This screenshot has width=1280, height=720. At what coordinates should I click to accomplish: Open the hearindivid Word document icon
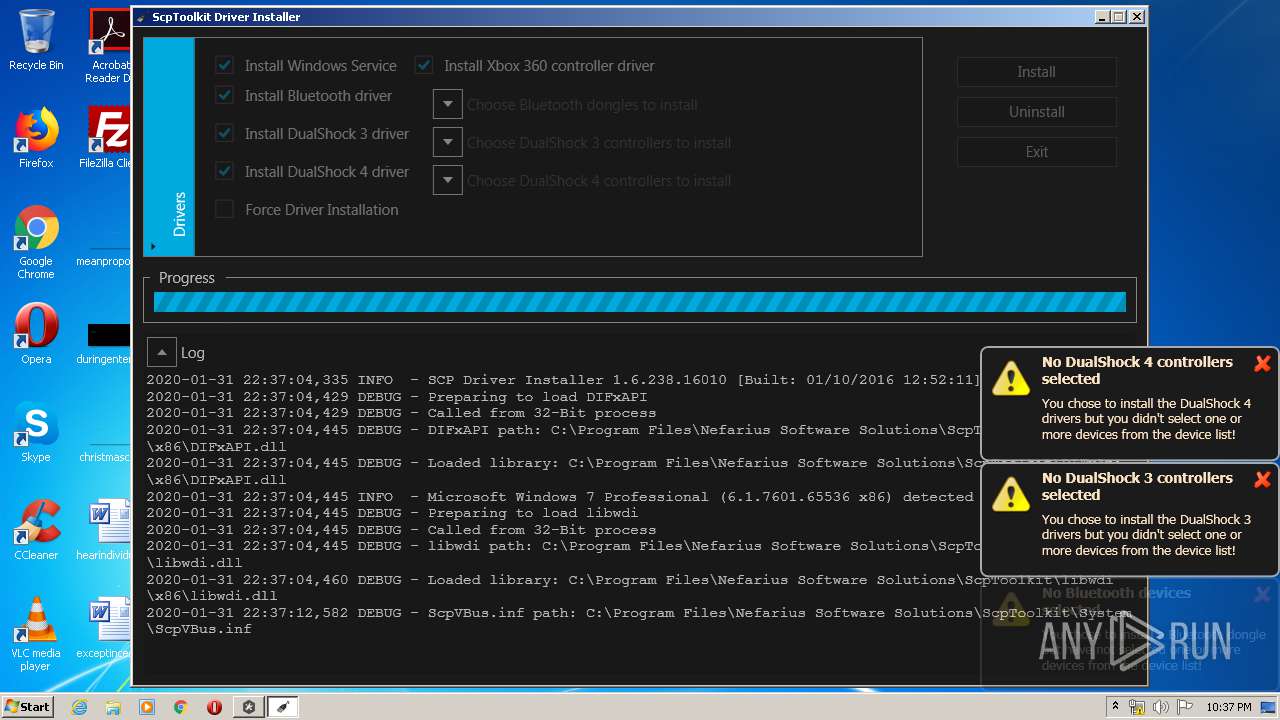(108, 530)
